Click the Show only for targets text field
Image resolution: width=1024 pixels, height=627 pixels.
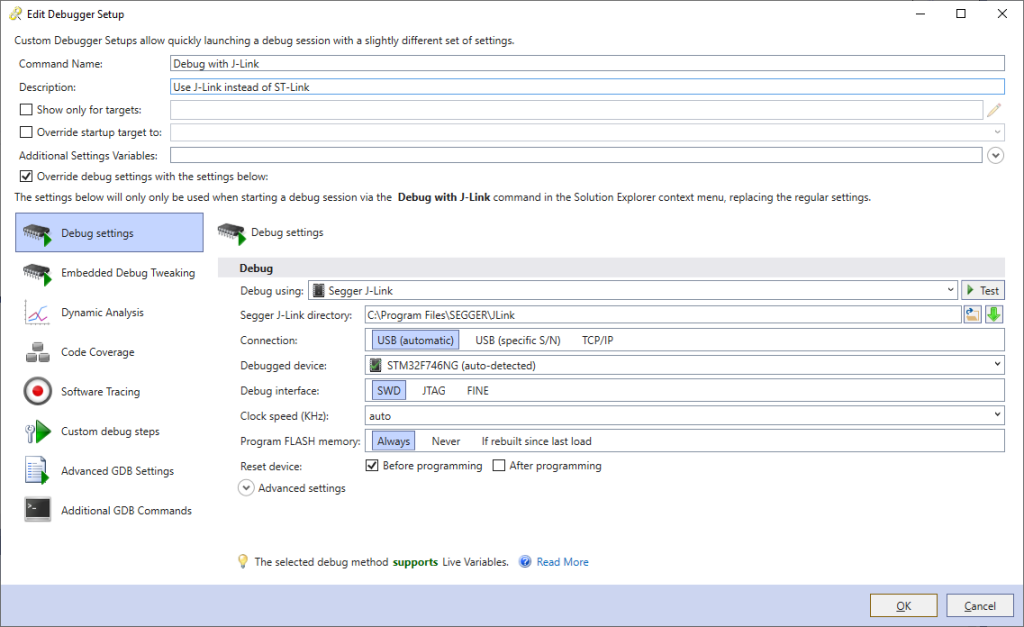(577, 110)
